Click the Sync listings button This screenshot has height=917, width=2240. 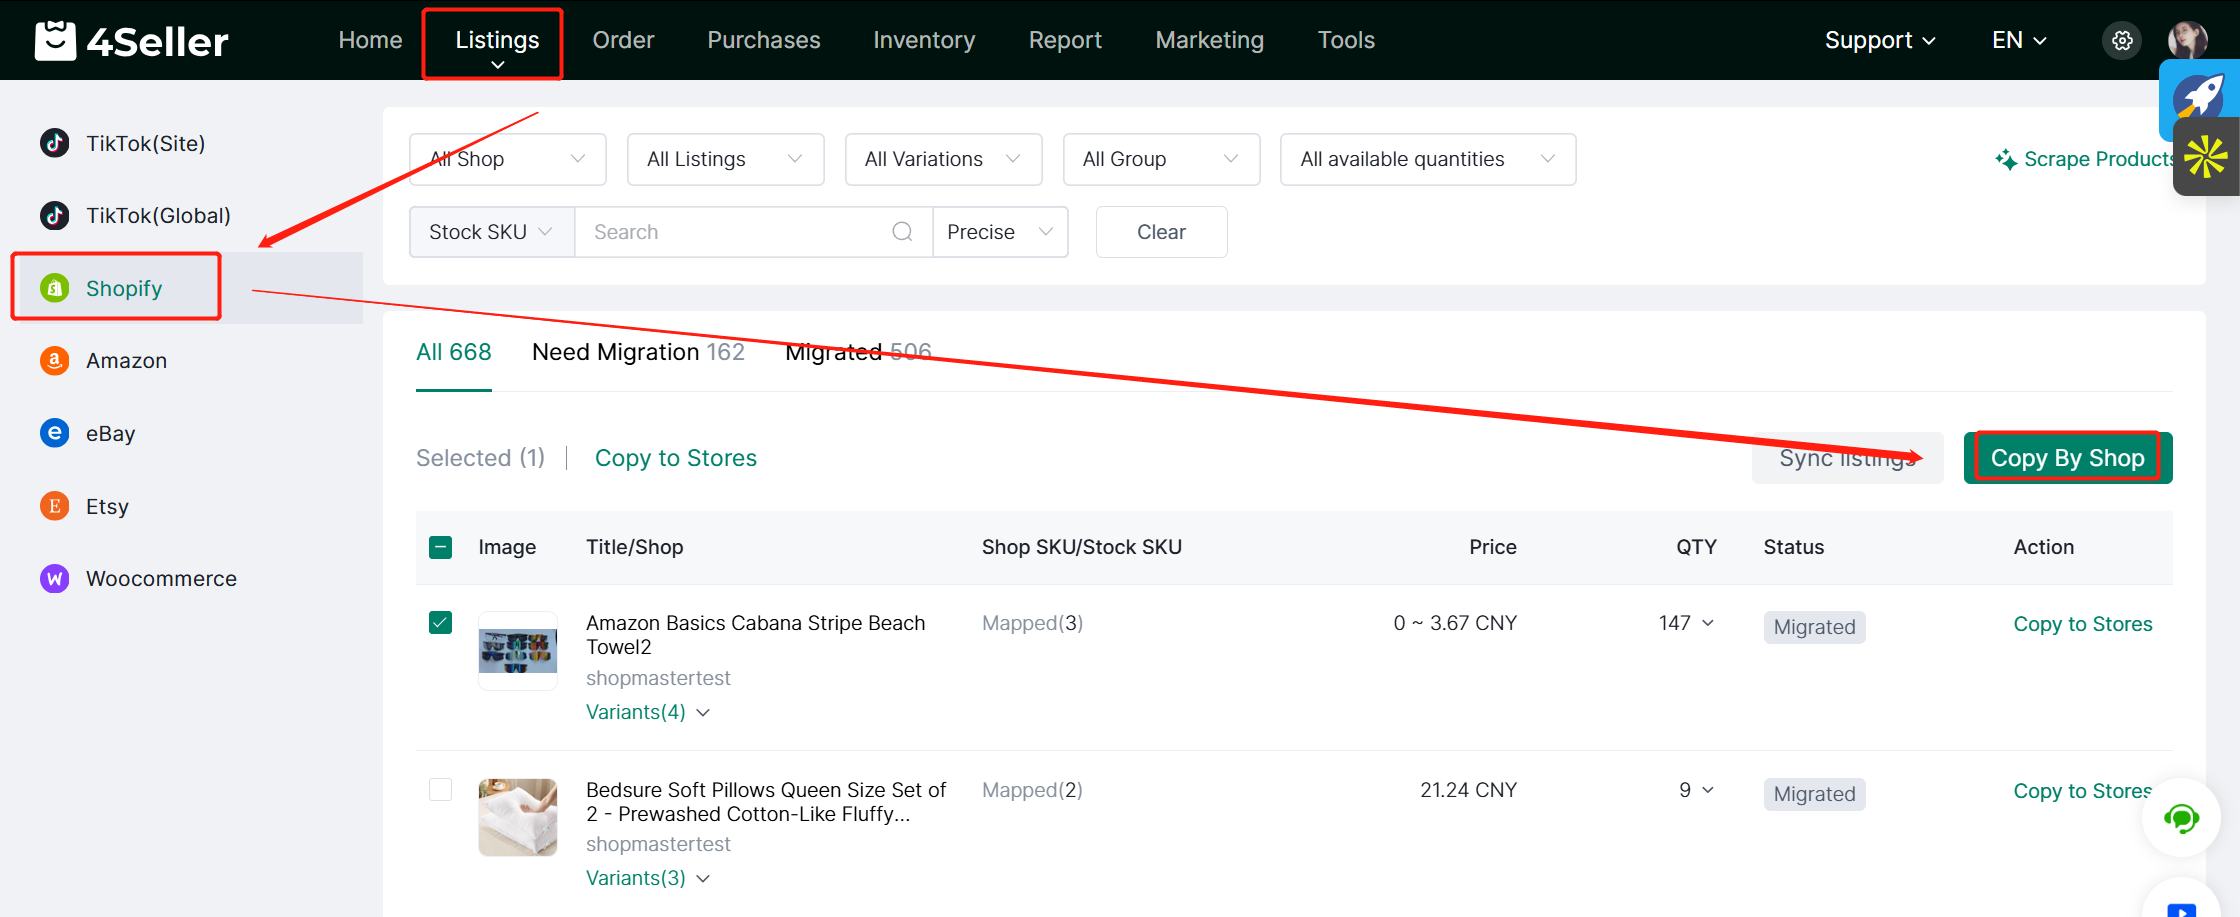coord(1847,458)
